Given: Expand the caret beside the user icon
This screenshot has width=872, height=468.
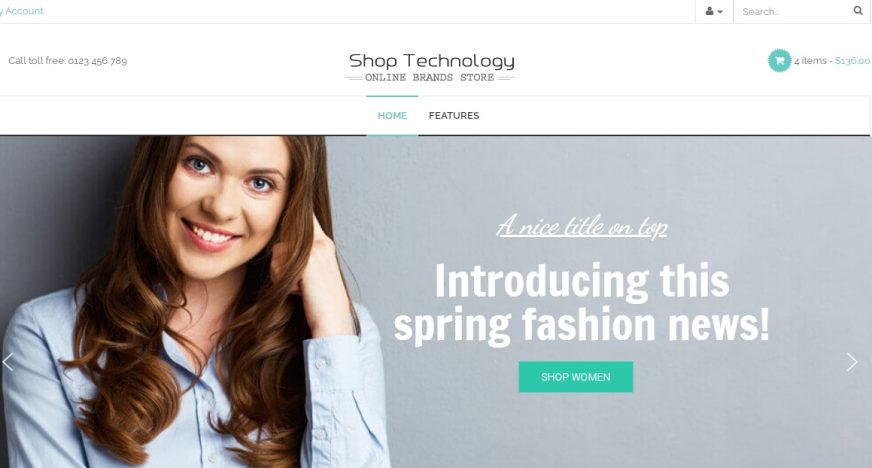Looking at the screenshot, I should [x=720, y=12].
